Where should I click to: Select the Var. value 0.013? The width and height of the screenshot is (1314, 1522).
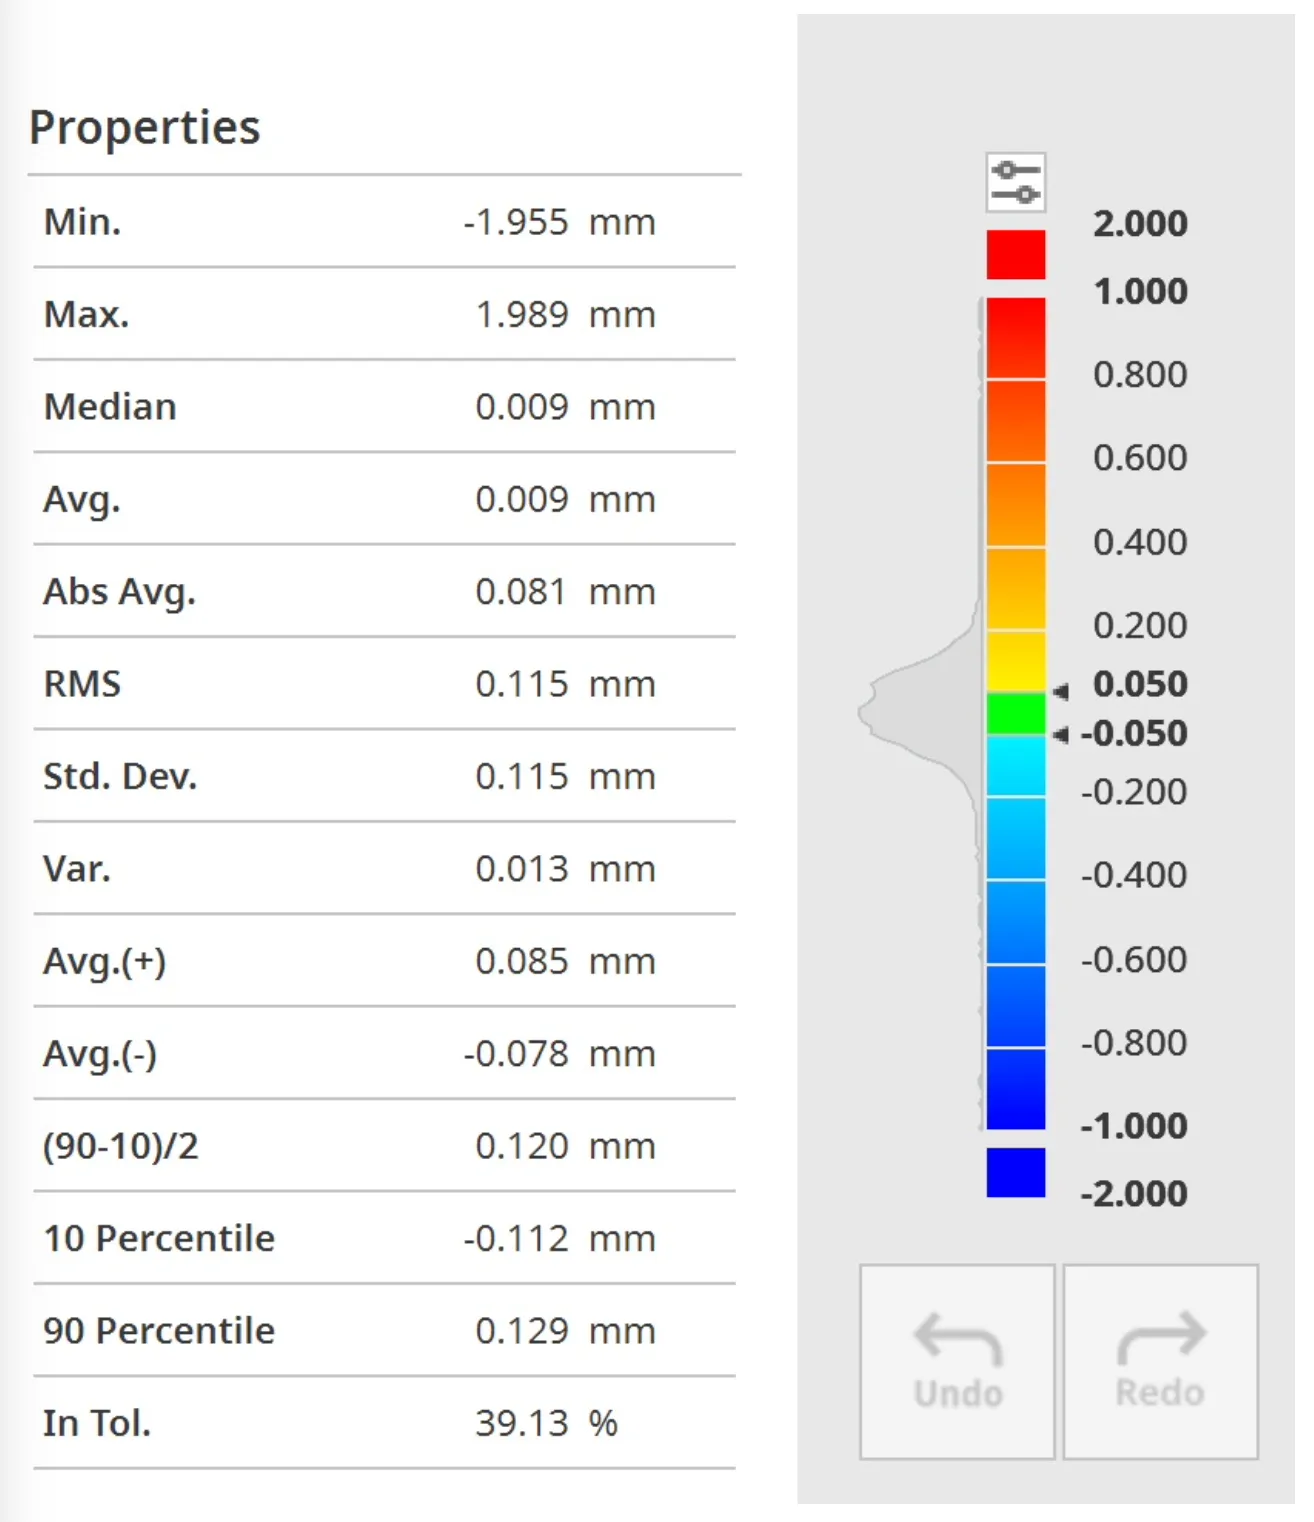(x=522, y=869)
